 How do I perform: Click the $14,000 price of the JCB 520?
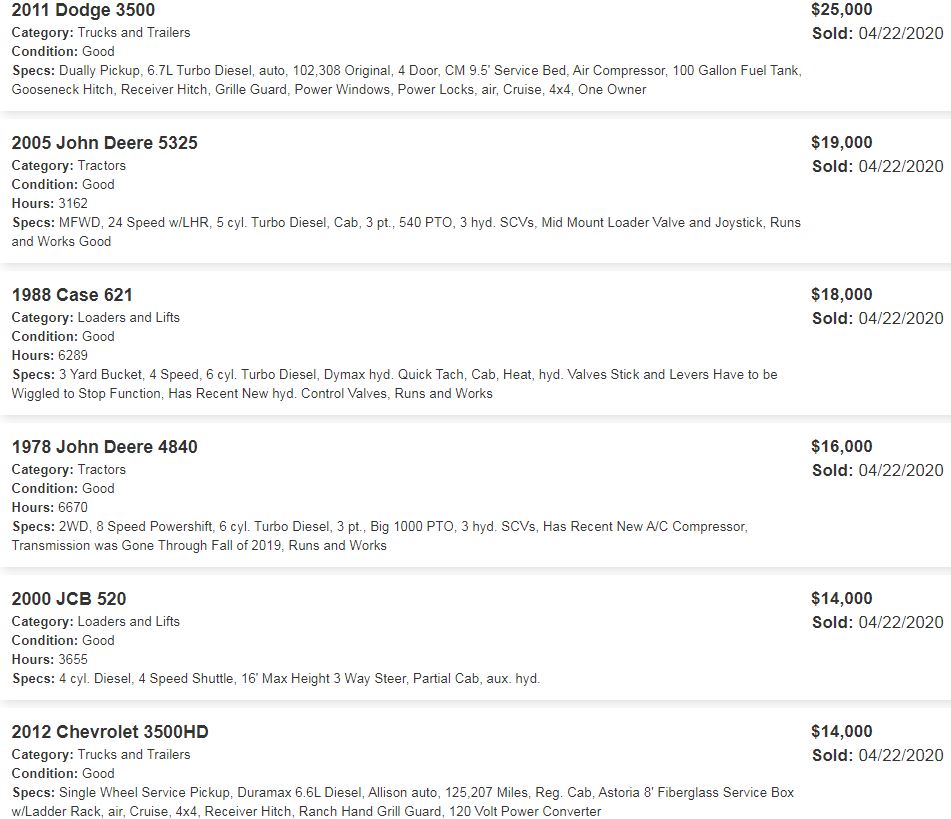click(841, 599)
